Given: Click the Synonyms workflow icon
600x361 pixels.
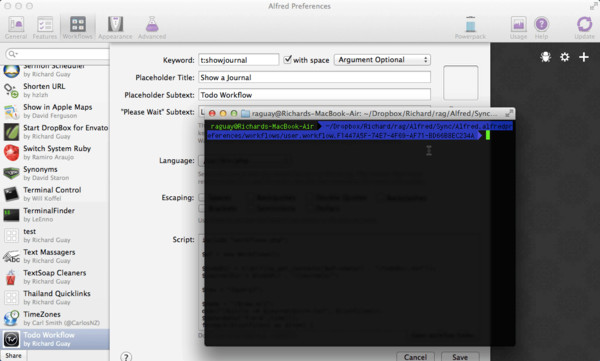Looking at the screenshot, I should (11, 173).
